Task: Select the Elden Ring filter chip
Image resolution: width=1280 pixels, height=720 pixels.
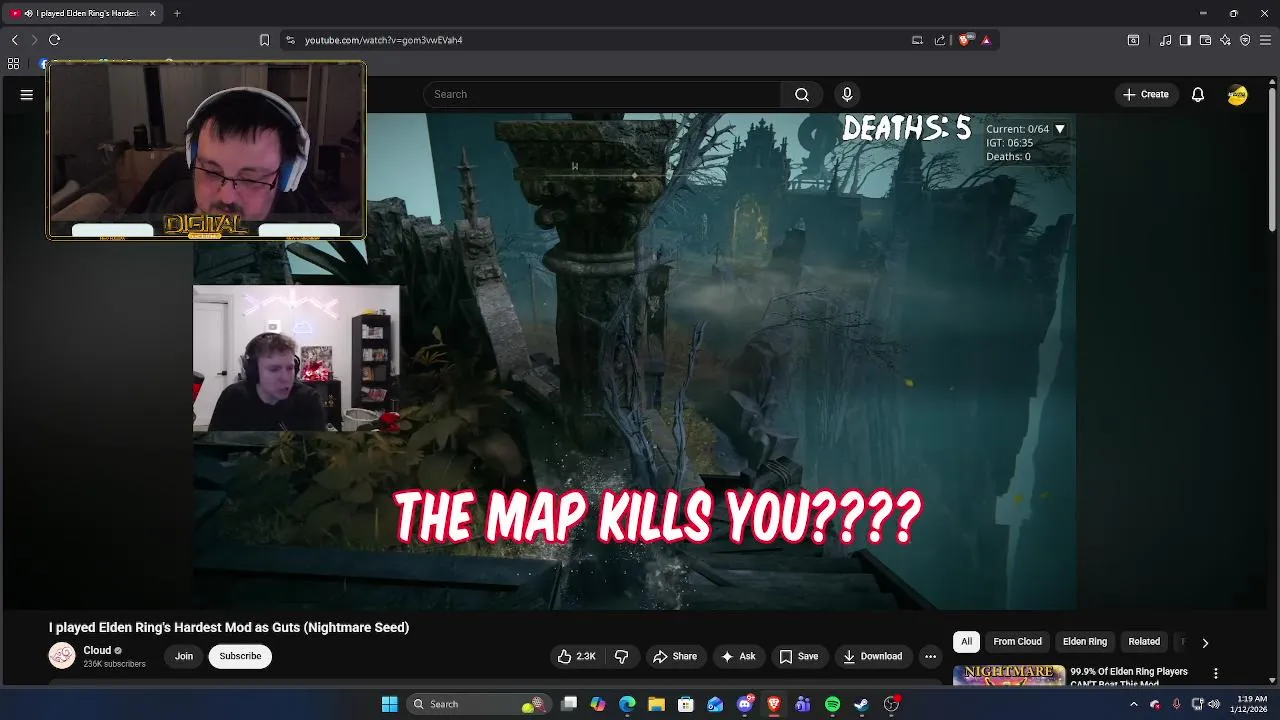Action: tap(1085, 642)
